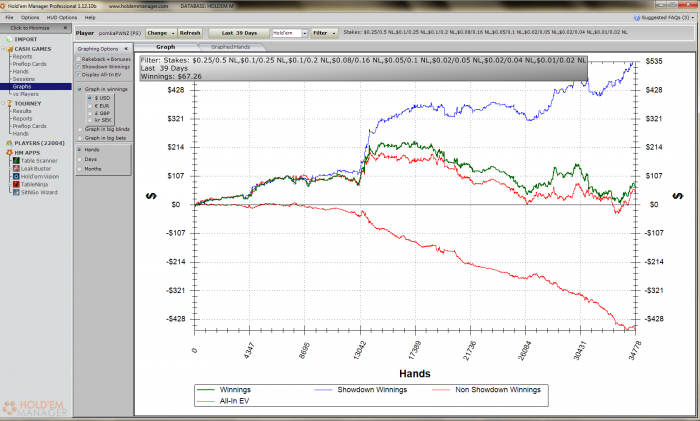Open the Filter dropdown button
Viewport: 700px width, 421px height.
tap(324, 33)
